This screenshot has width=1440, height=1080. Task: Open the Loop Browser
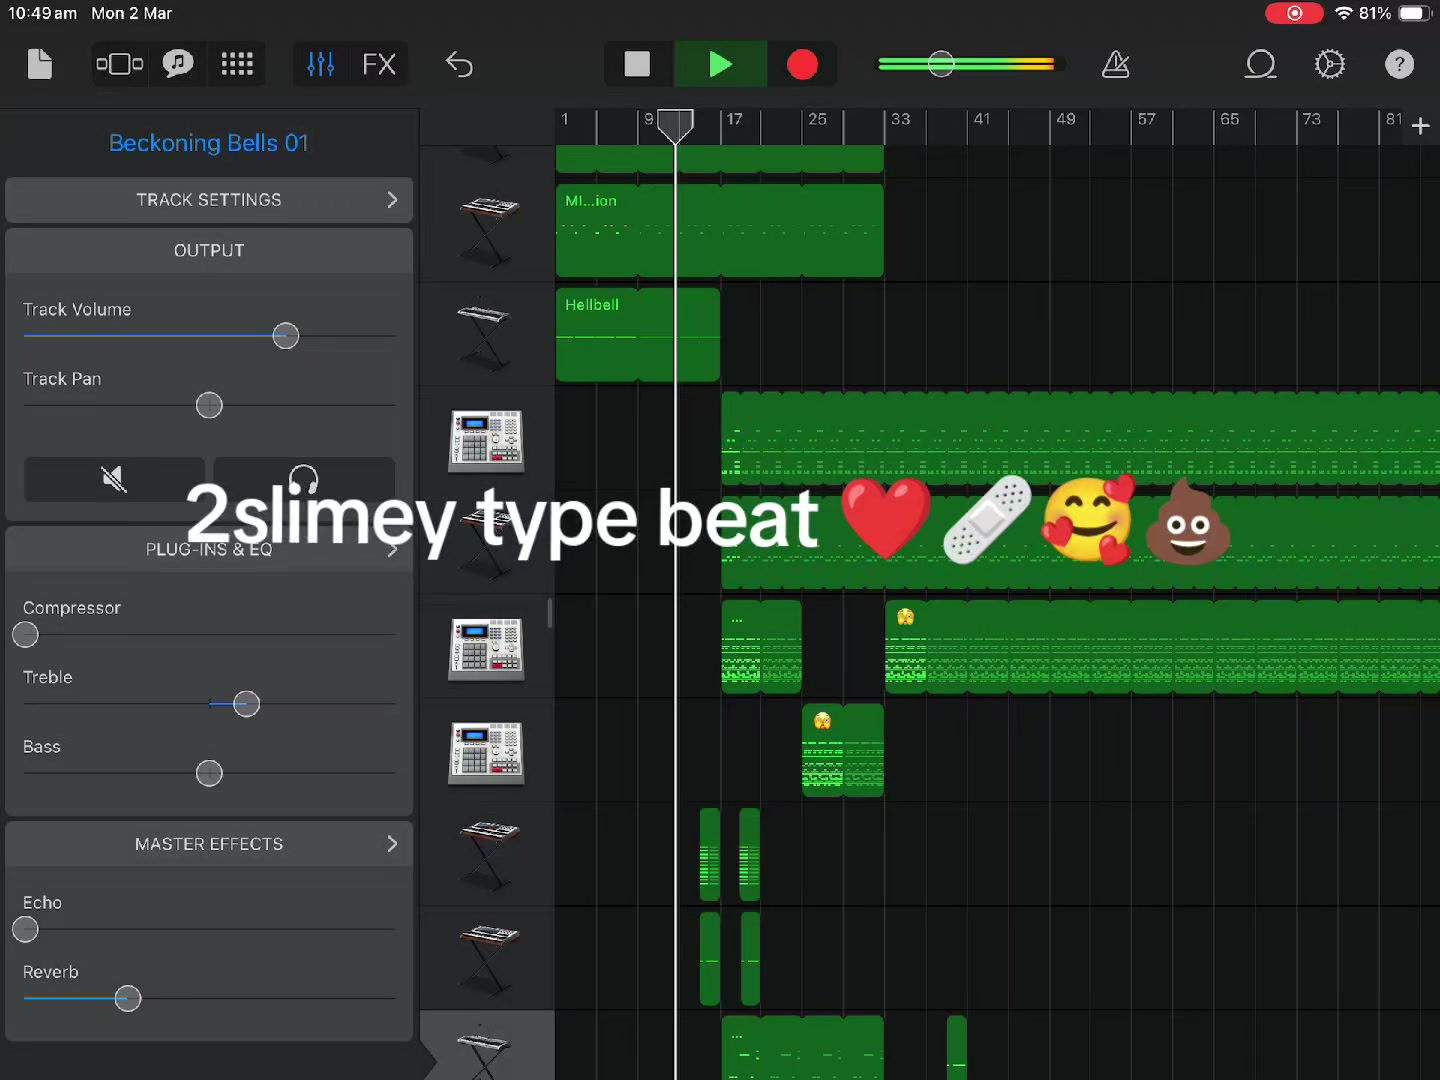(1260, 65)
